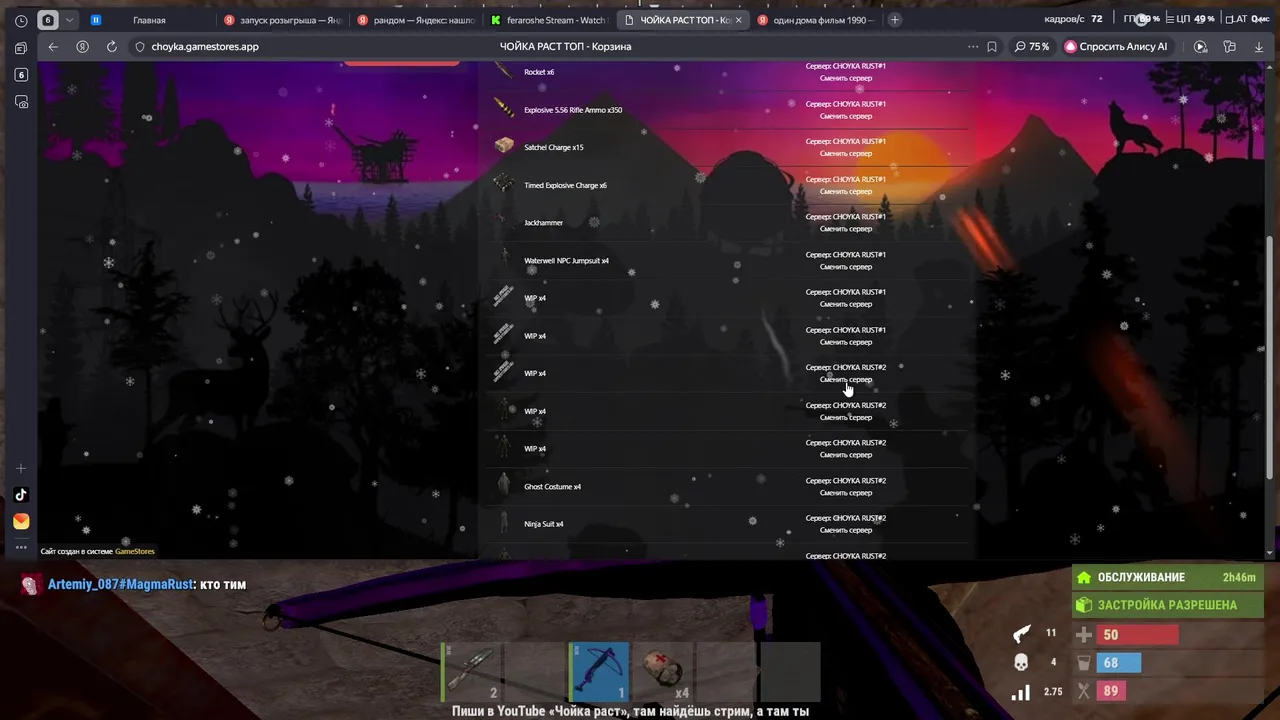Image resolution: width=1280 pixels, height=720 pixels.
Task: Select the Ninja Suit x4 text
Action: 544,524
